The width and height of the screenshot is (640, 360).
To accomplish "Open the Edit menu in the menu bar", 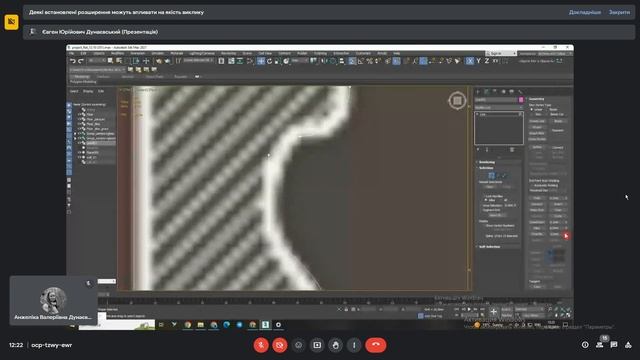I will pos(83,53).
